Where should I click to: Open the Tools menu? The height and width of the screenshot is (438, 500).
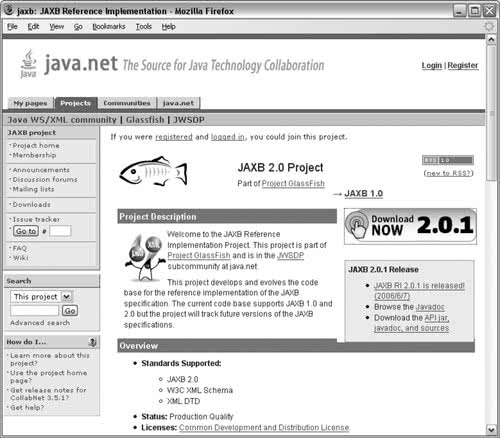pos(144,26)
